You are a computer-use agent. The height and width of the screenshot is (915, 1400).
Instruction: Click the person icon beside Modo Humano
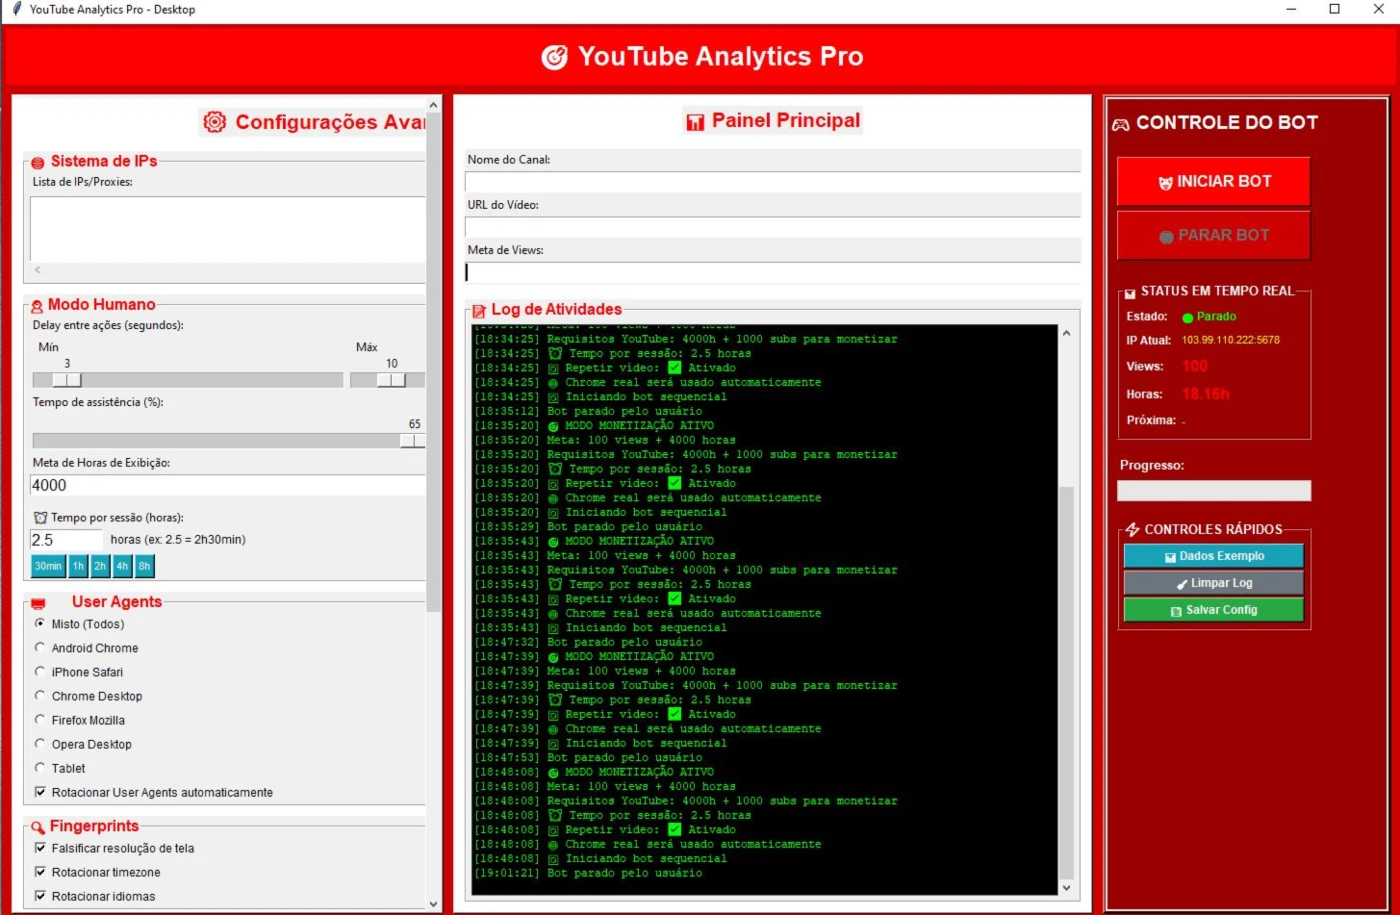(x=37, y=306)
